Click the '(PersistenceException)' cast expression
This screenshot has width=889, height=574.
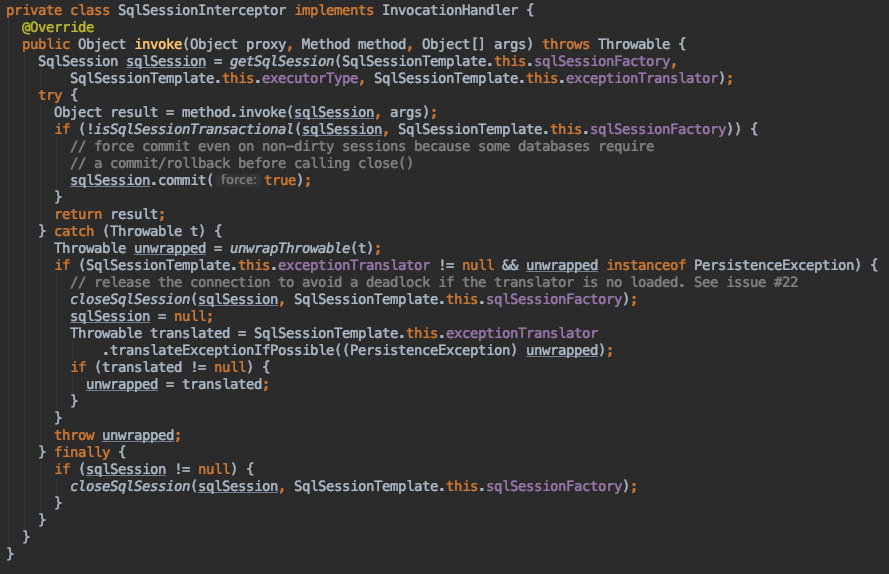click(430, 351)
